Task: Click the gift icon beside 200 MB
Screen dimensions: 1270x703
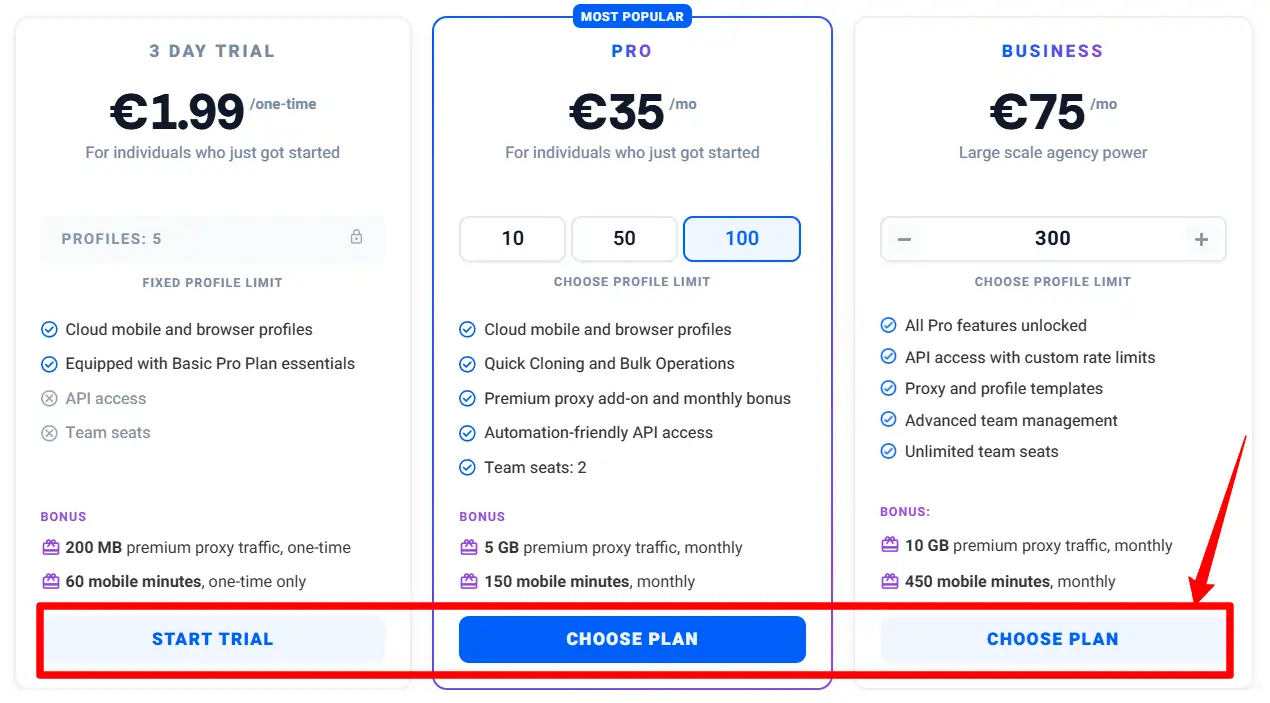Action: click(50, 548)
